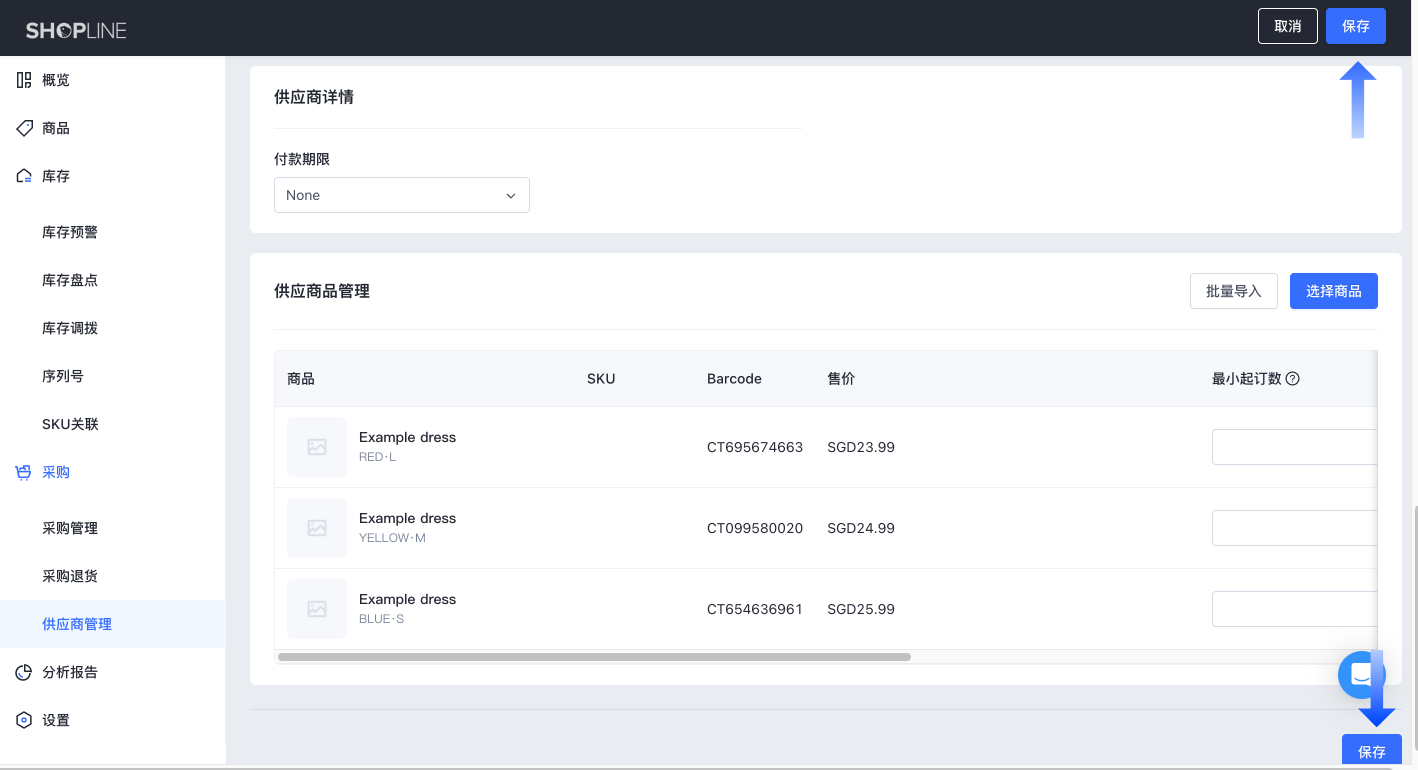The image size is (1418, 770).
Task: Go to 序列号 page
Action: coord(63,376)
